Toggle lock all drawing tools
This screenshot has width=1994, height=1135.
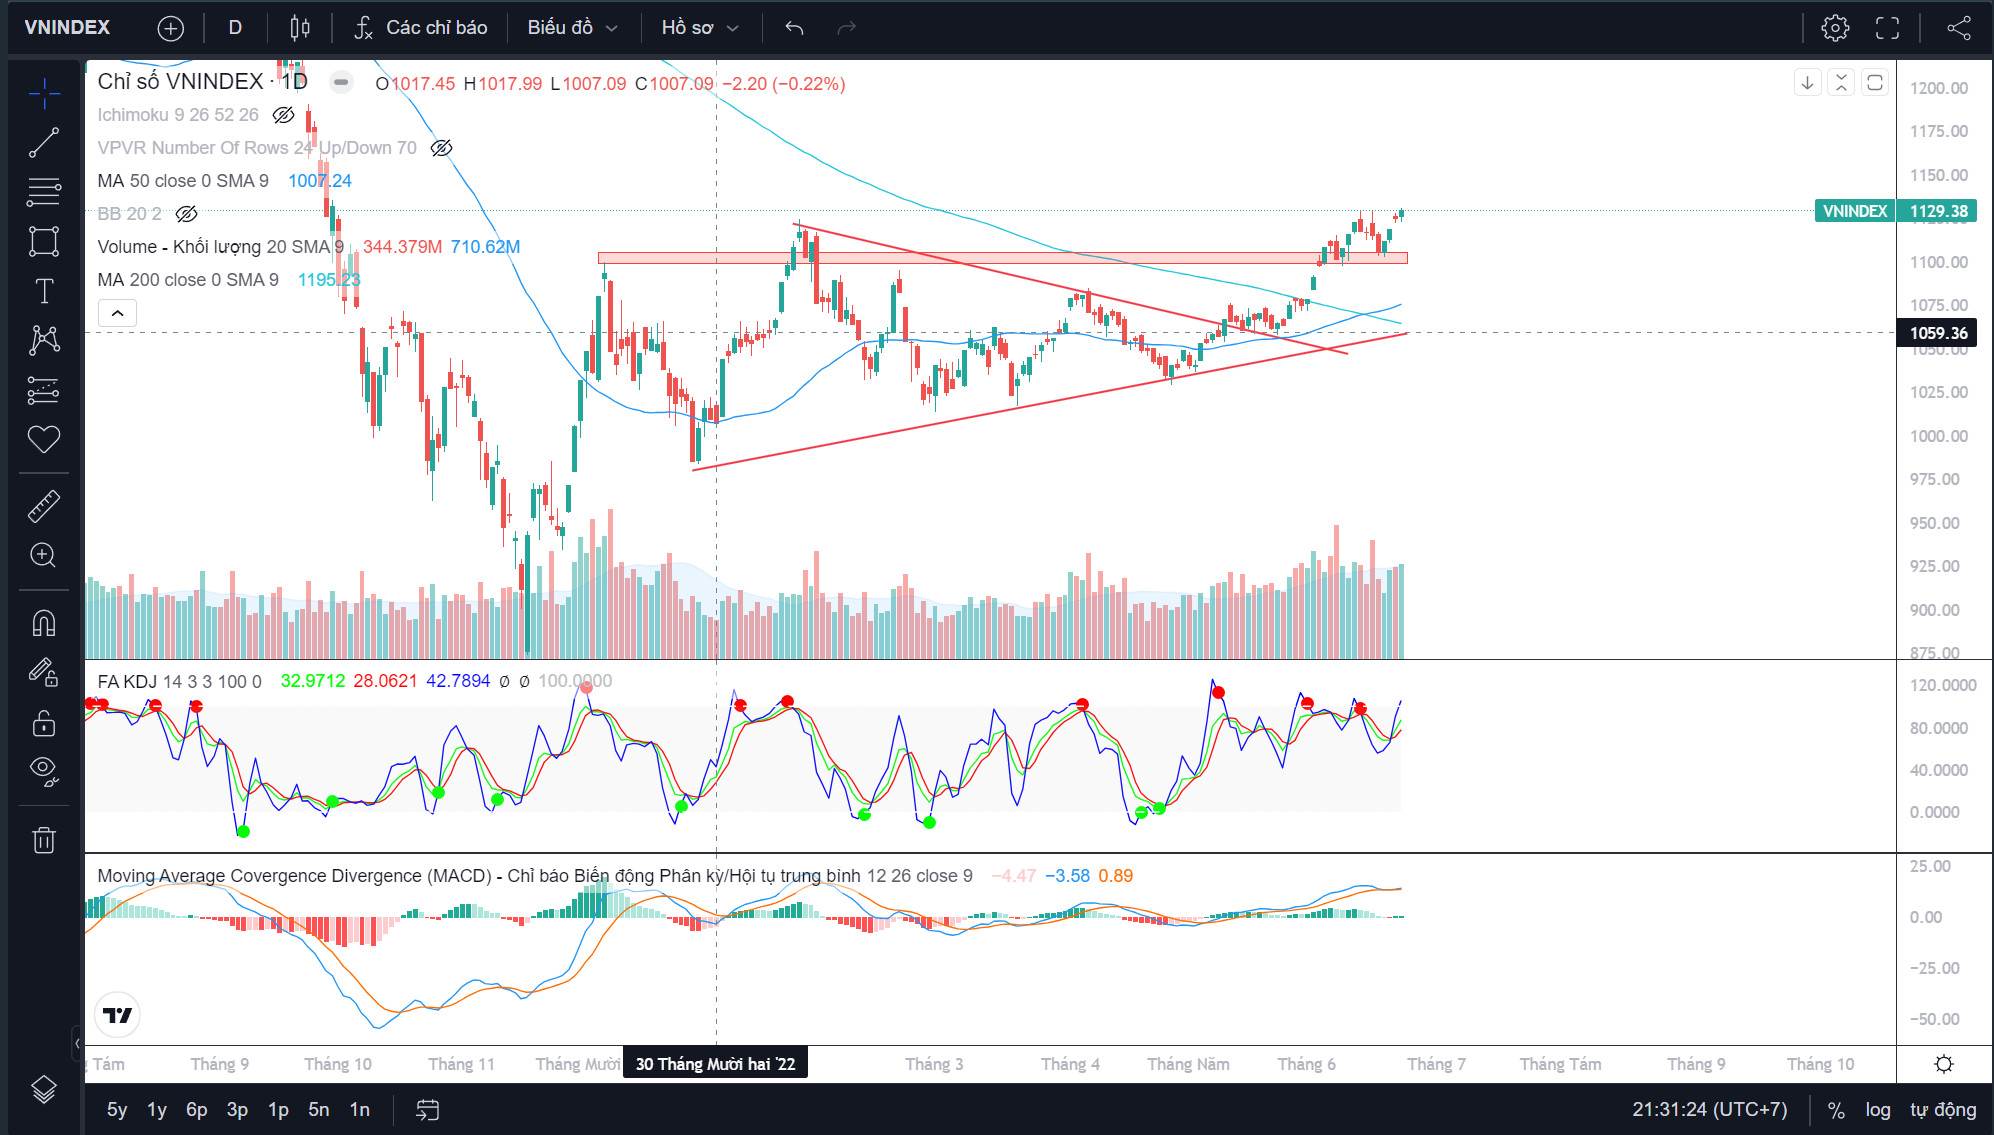pos(44,722)
